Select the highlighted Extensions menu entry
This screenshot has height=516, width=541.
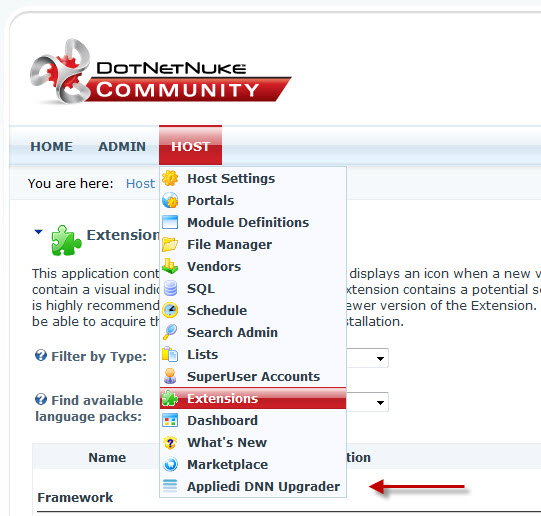click(x=253, y=398)
